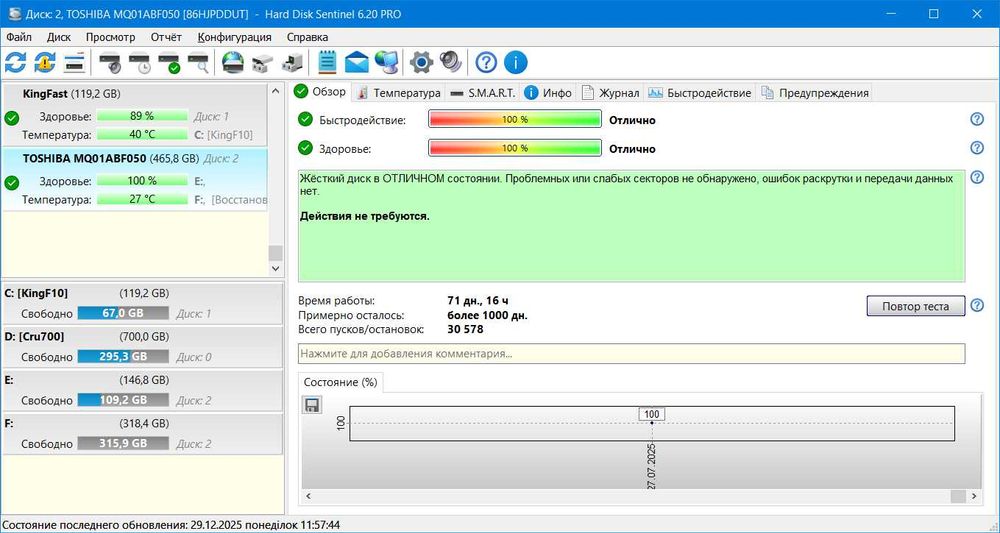This screenshot has width=1000, height=533.
Task: Click the question mark help toolbar icon
Action: tap(486, 62)
